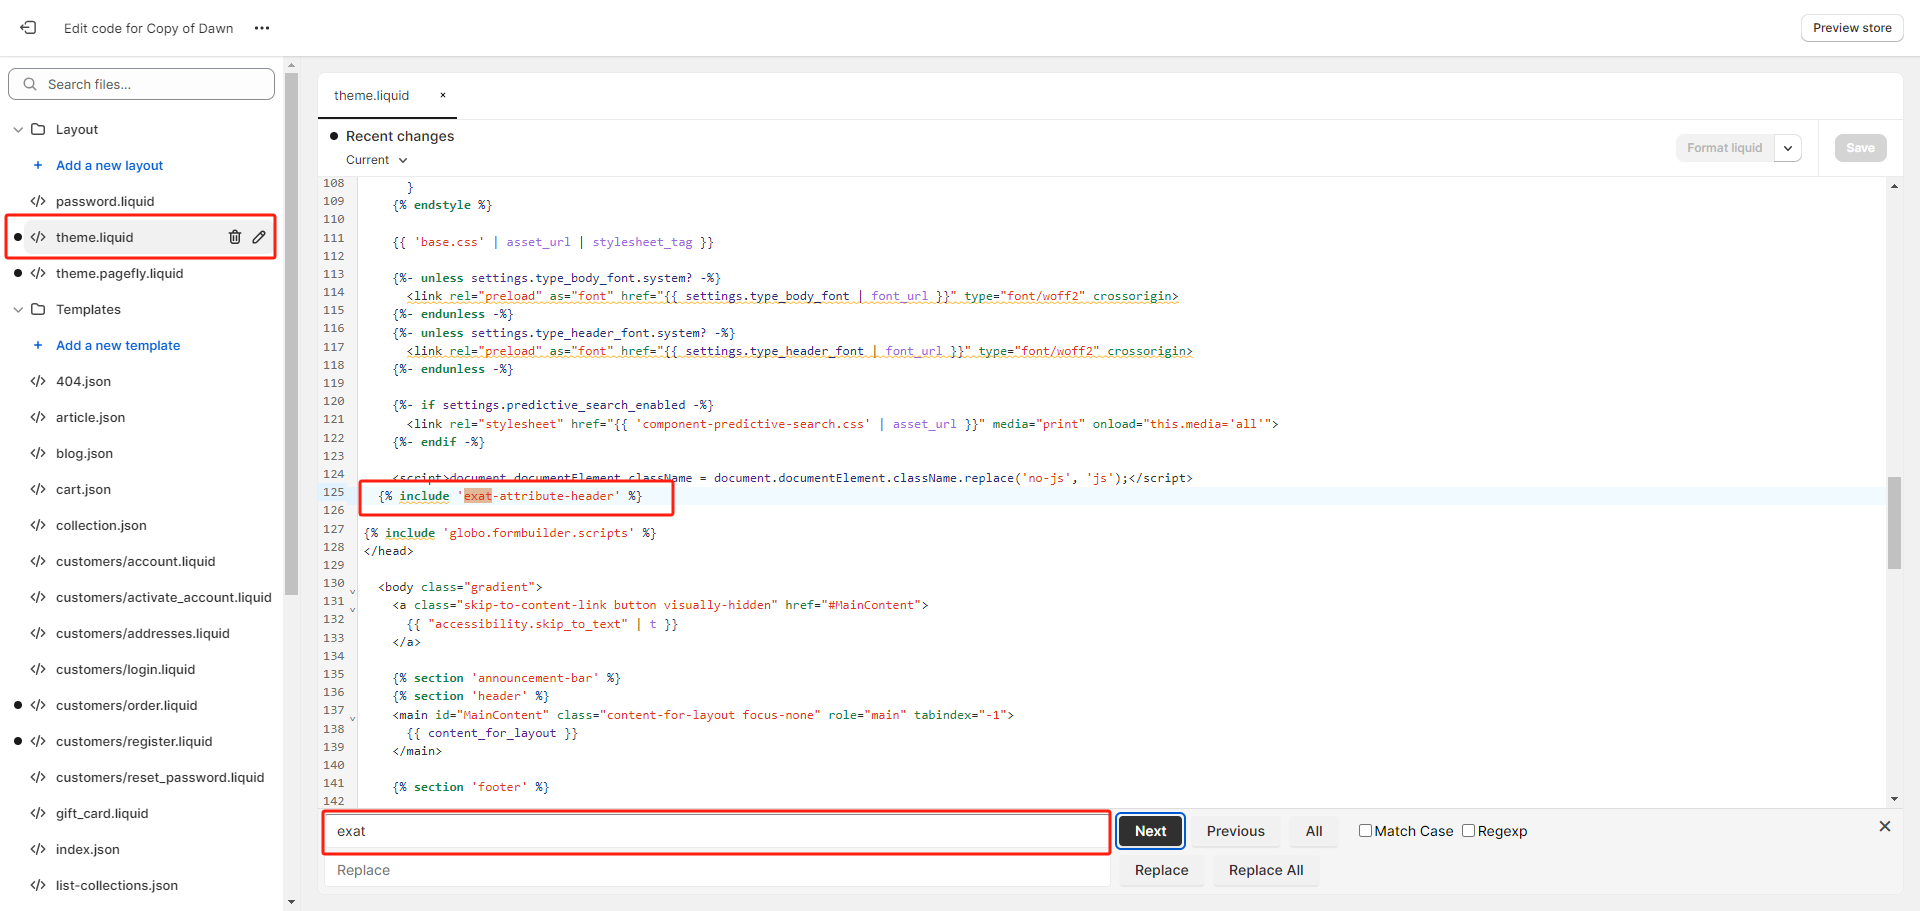The height and width of the screenshot is (911, 1920).
Task: Open theme.pagefly.liquid file
Action: 119,273
